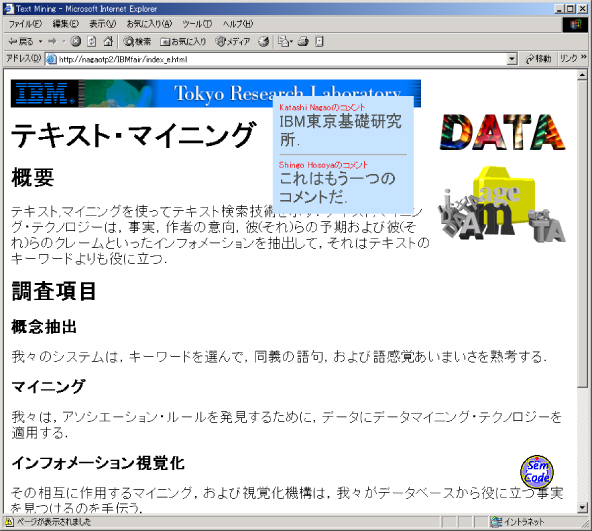The image size is (592, 531).
Task: Open the 検索 search pane
Action: click(x=137, y=42)
